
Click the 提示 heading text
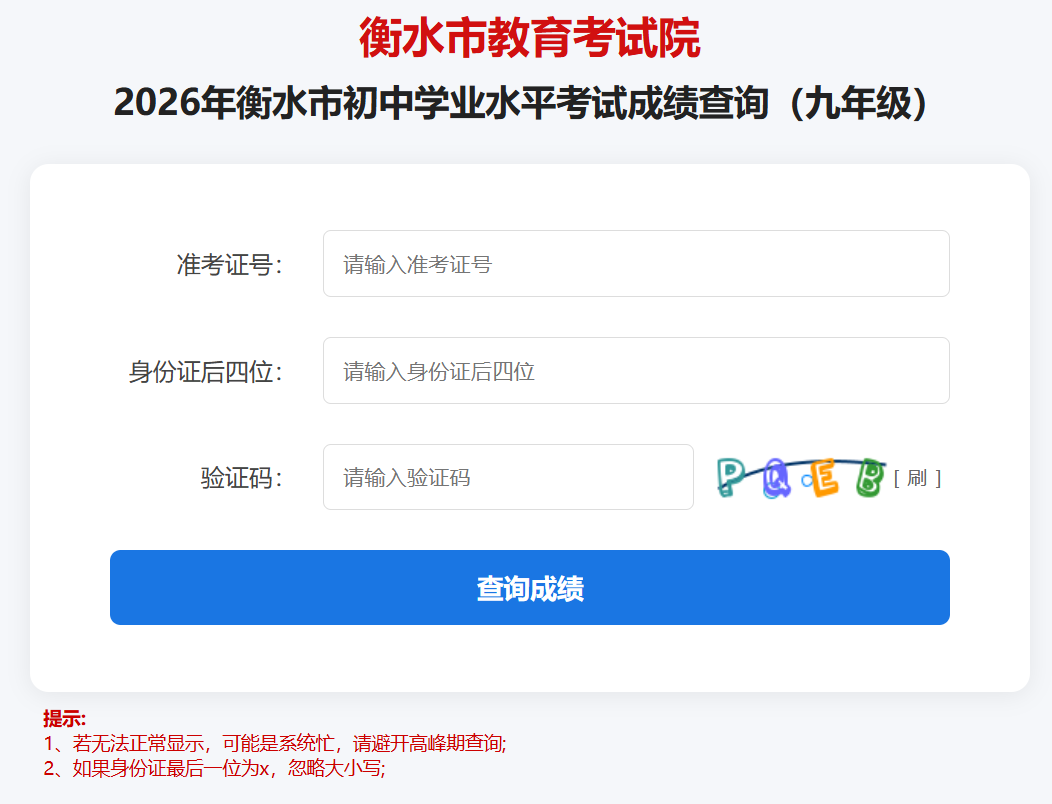click(x=64, y=719)
